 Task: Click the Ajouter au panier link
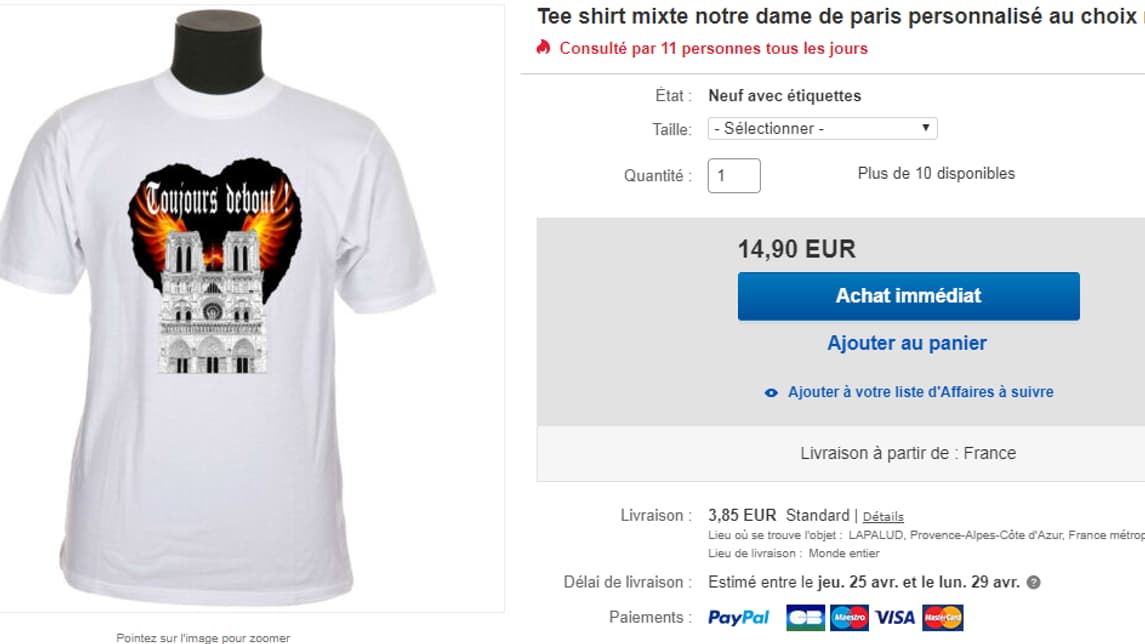(907, 343)
